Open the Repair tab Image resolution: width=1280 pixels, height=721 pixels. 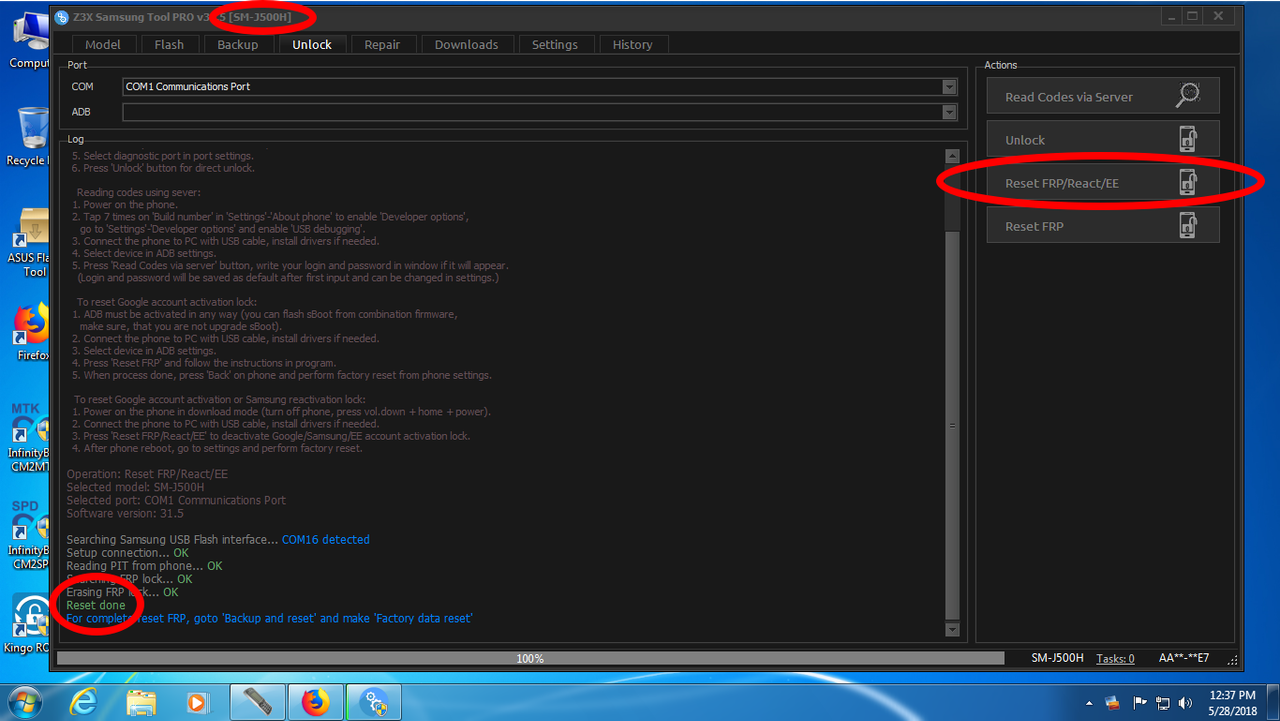click(x=382, y=44)
